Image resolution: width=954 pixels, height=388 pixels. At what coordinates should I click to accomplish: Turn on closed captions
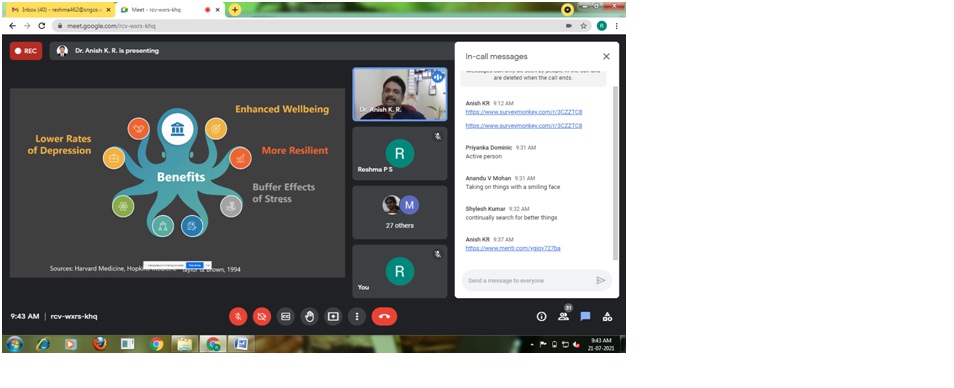click(x=285, y=316)
